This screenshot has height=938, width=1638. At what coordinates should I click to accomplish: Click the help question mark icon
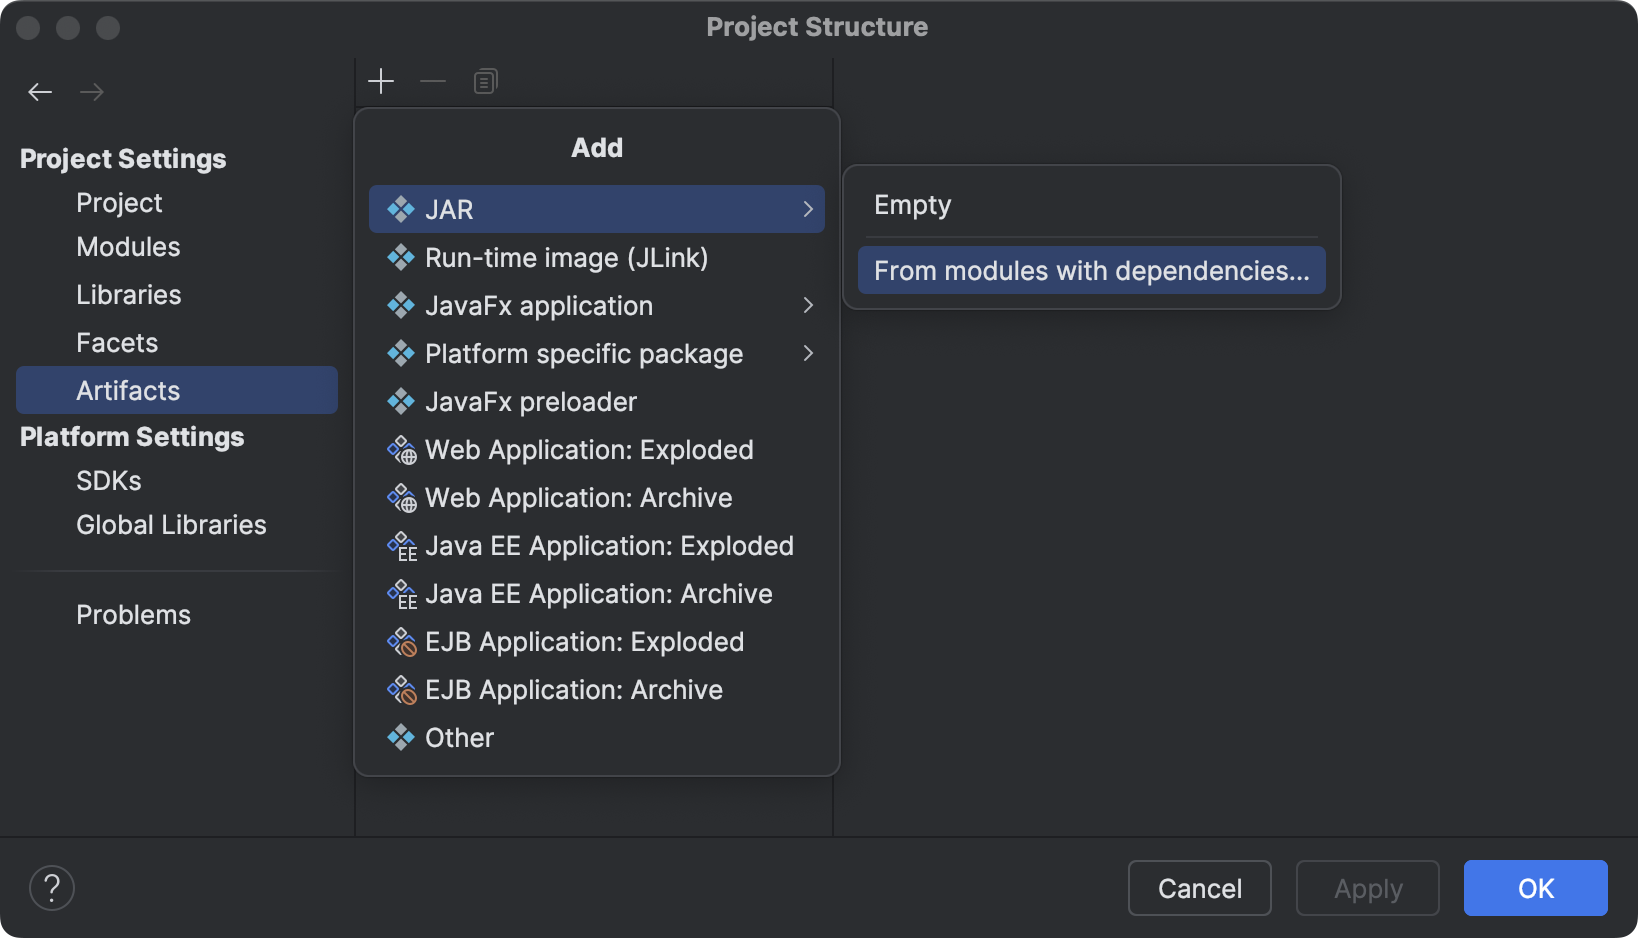point(52,888)
